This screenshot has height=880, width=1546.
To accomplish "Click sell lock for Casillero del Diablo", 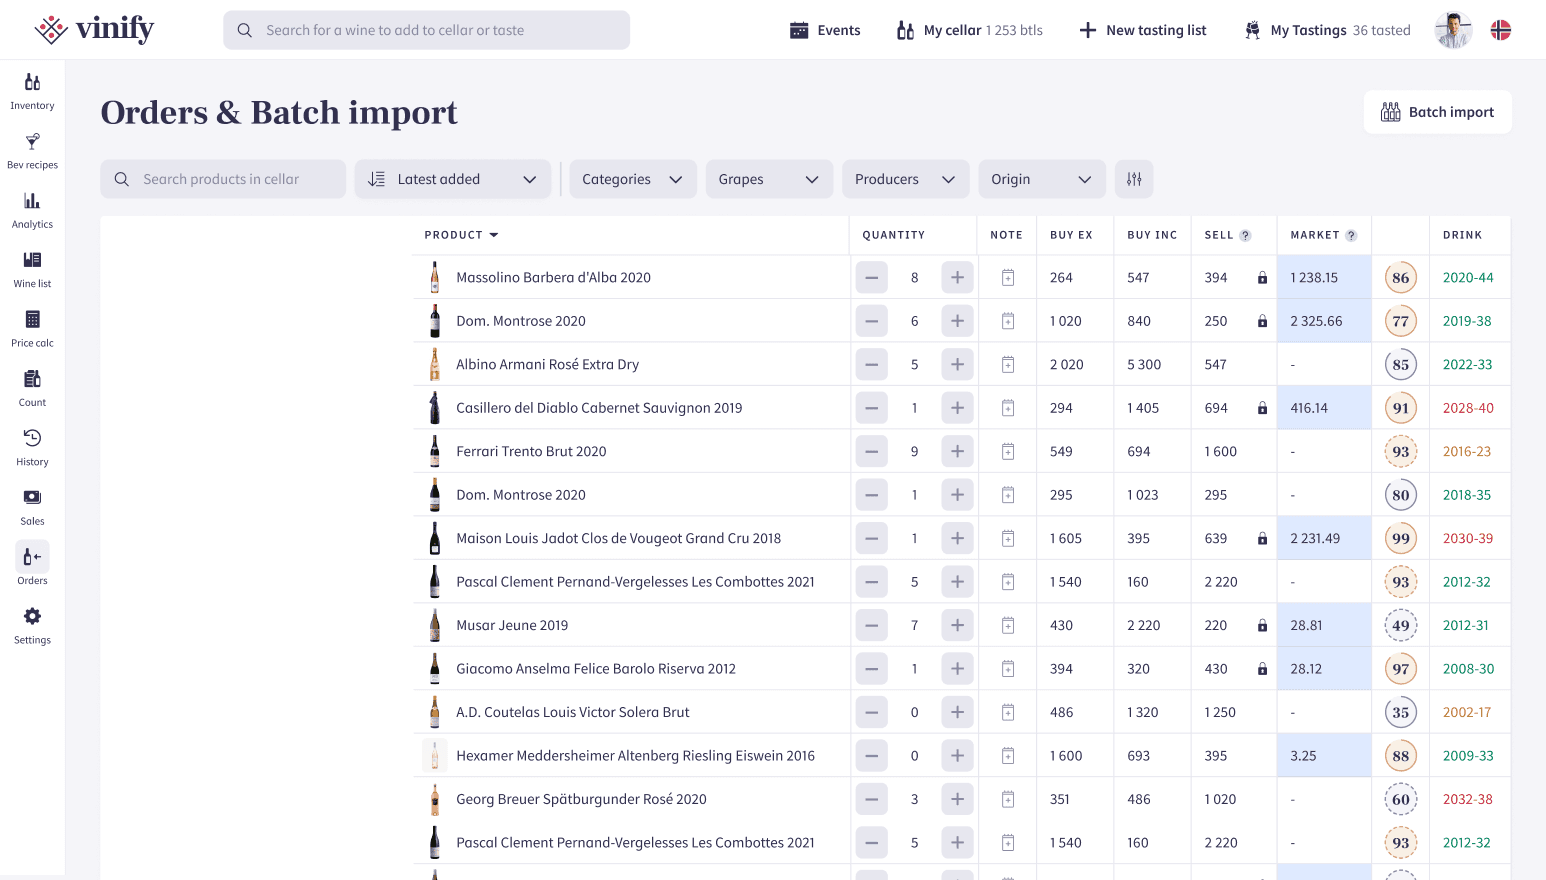I will (x=1262, y=408).
